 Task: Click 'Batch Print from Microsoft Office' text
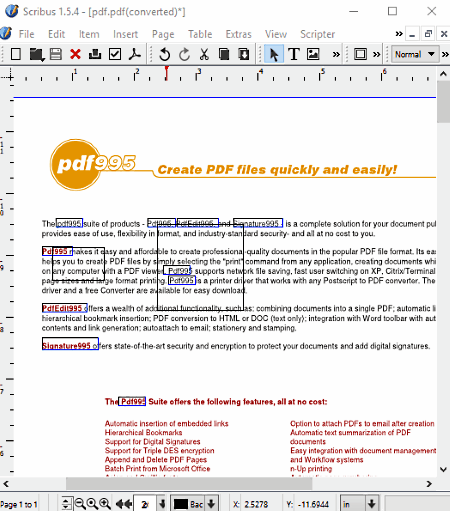(x=157, y=468)
